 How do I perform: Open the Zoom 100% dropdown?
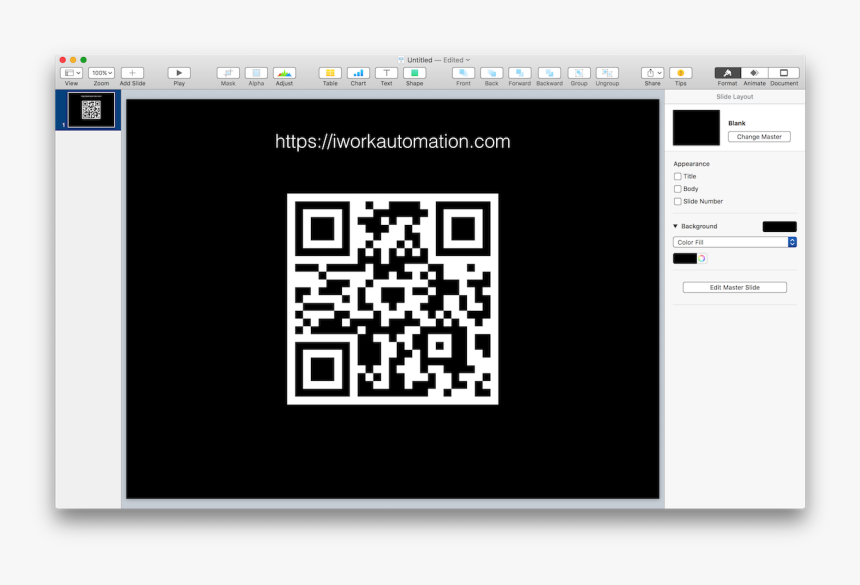coord(101,73)
